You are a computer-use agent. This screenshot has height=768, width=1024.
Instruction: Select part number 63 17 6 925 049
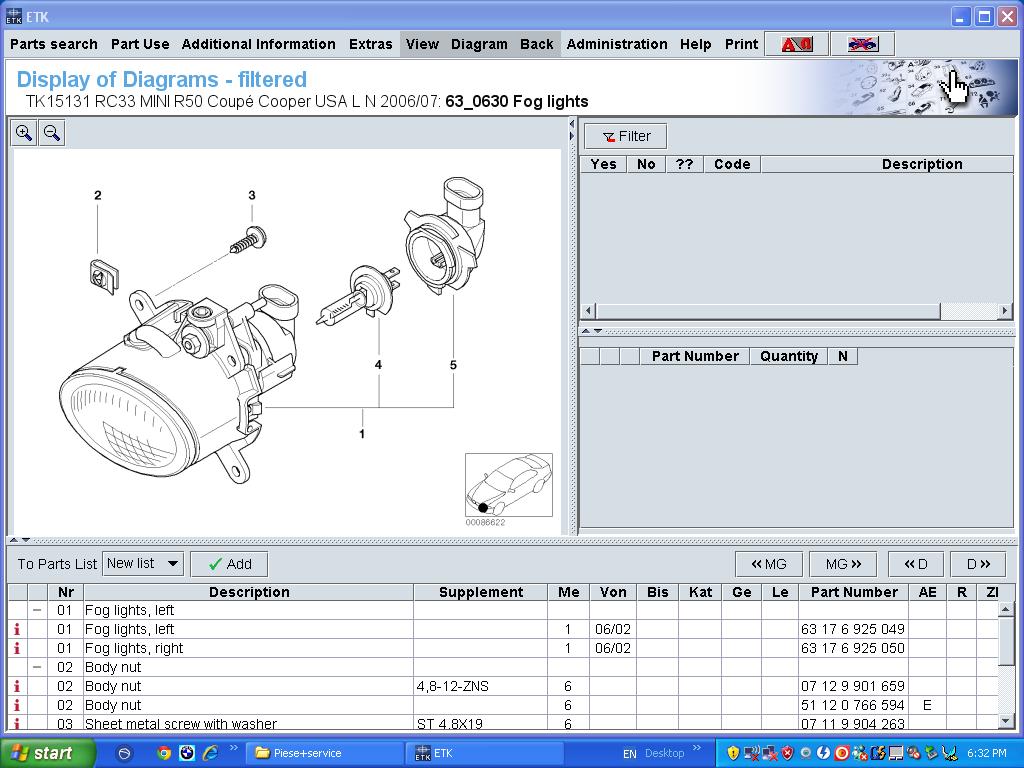point(852,629)
